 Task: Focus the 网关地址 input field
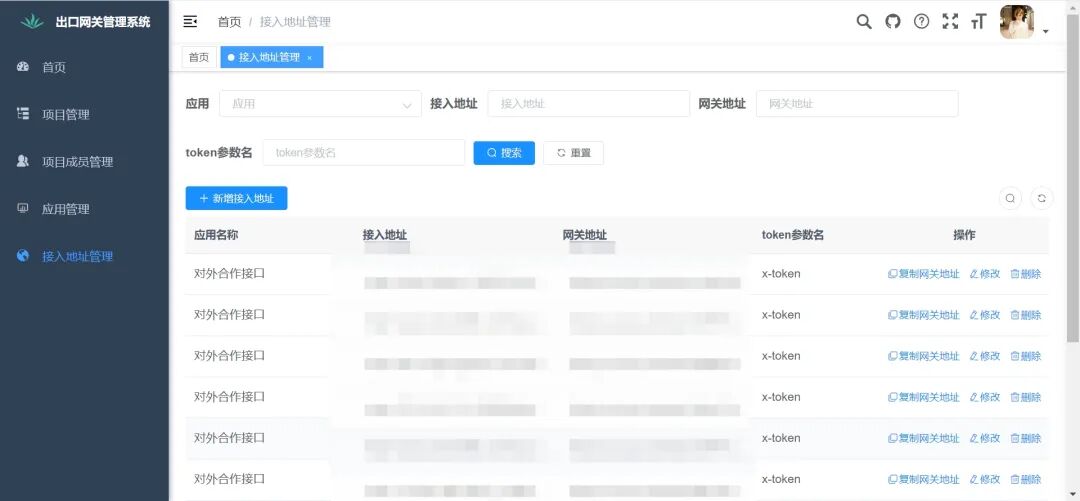pyautogui.click(x=857, y=104)
